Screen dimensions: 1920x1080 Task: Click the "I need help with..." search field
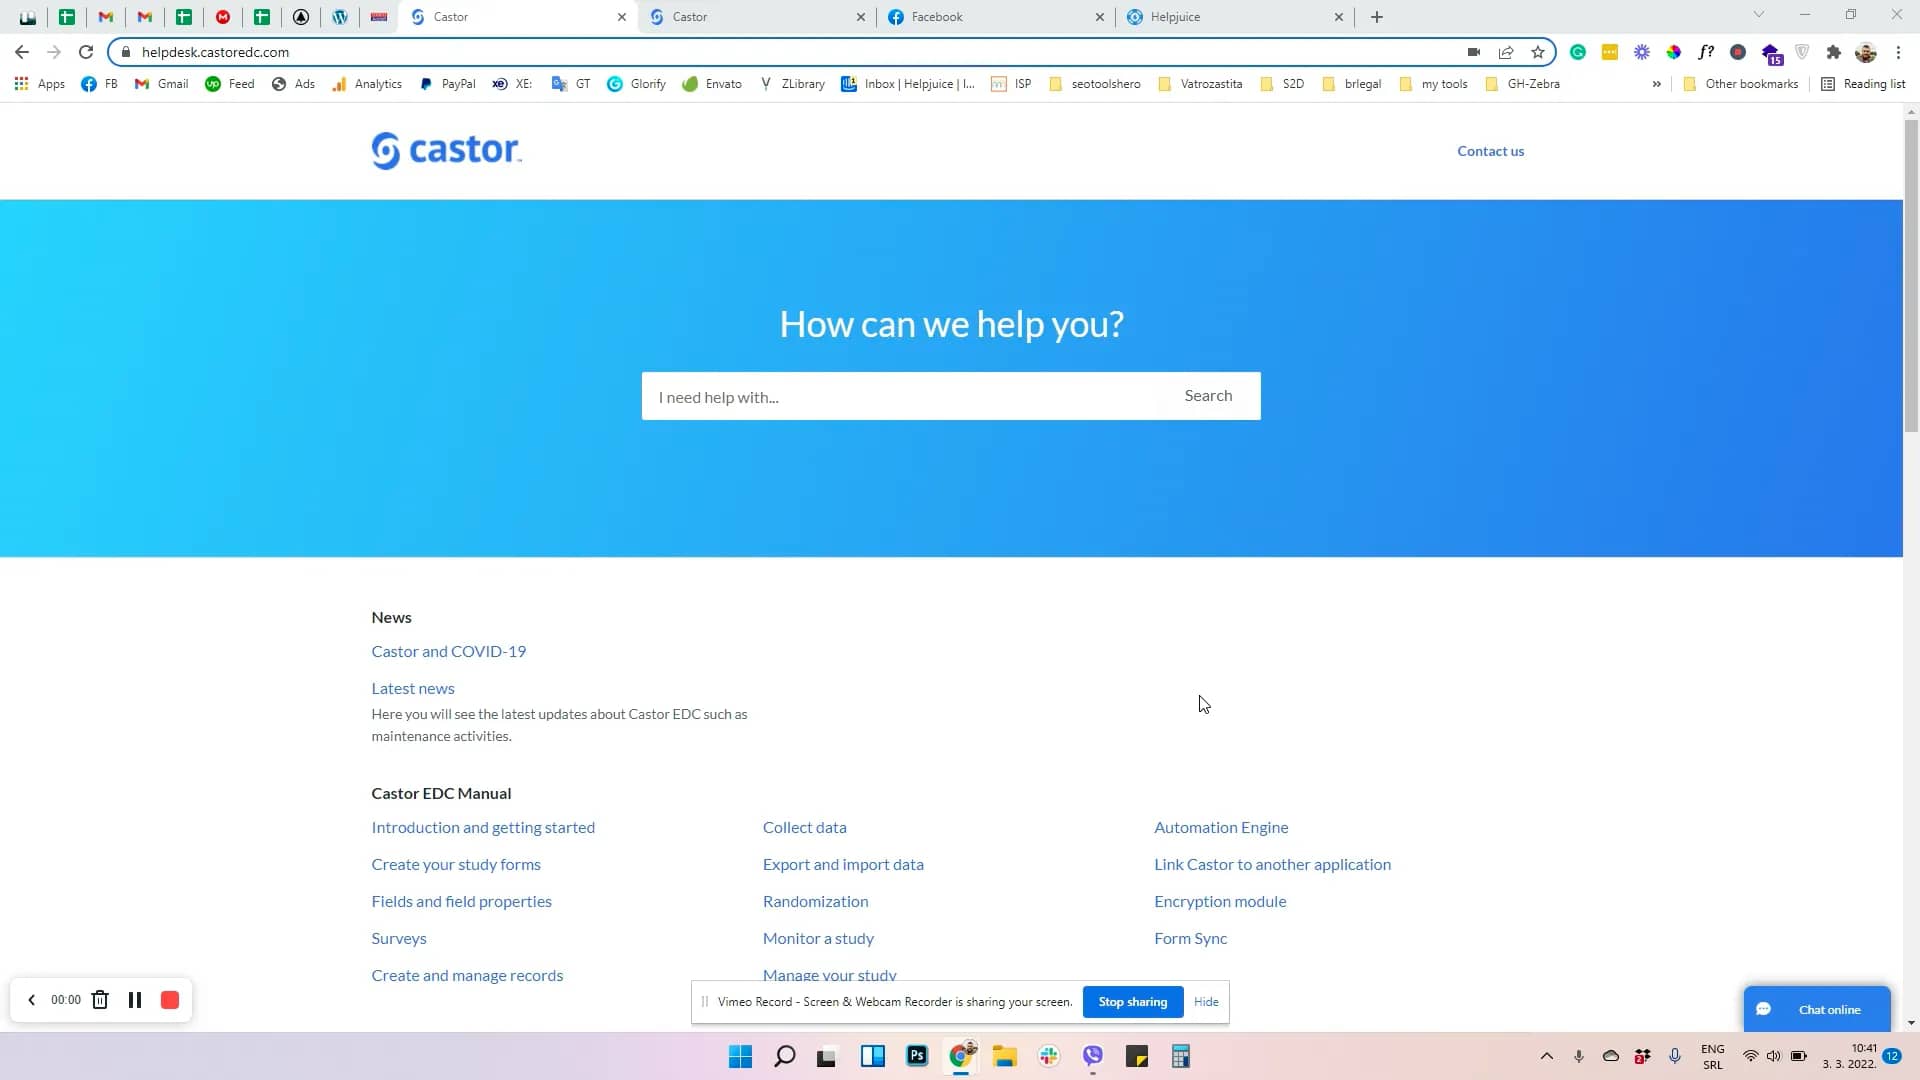pos(900,396)
